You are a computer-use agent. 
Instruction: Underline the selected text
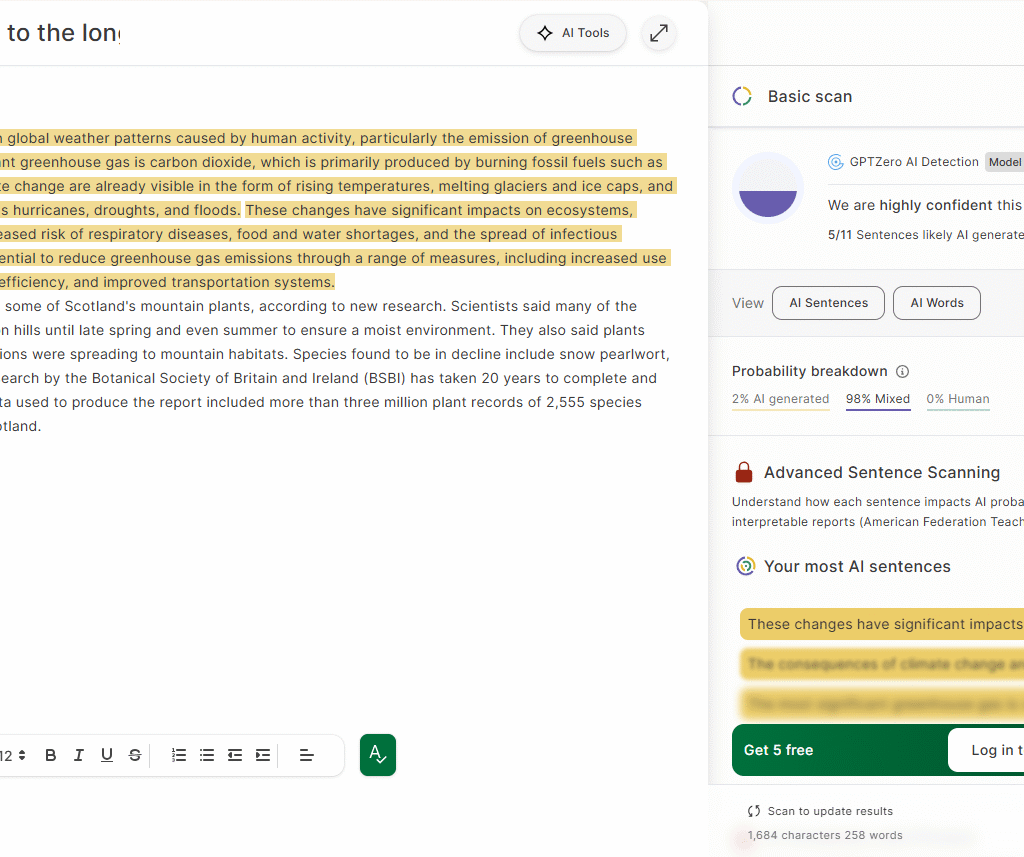click(x=107, y=755)
